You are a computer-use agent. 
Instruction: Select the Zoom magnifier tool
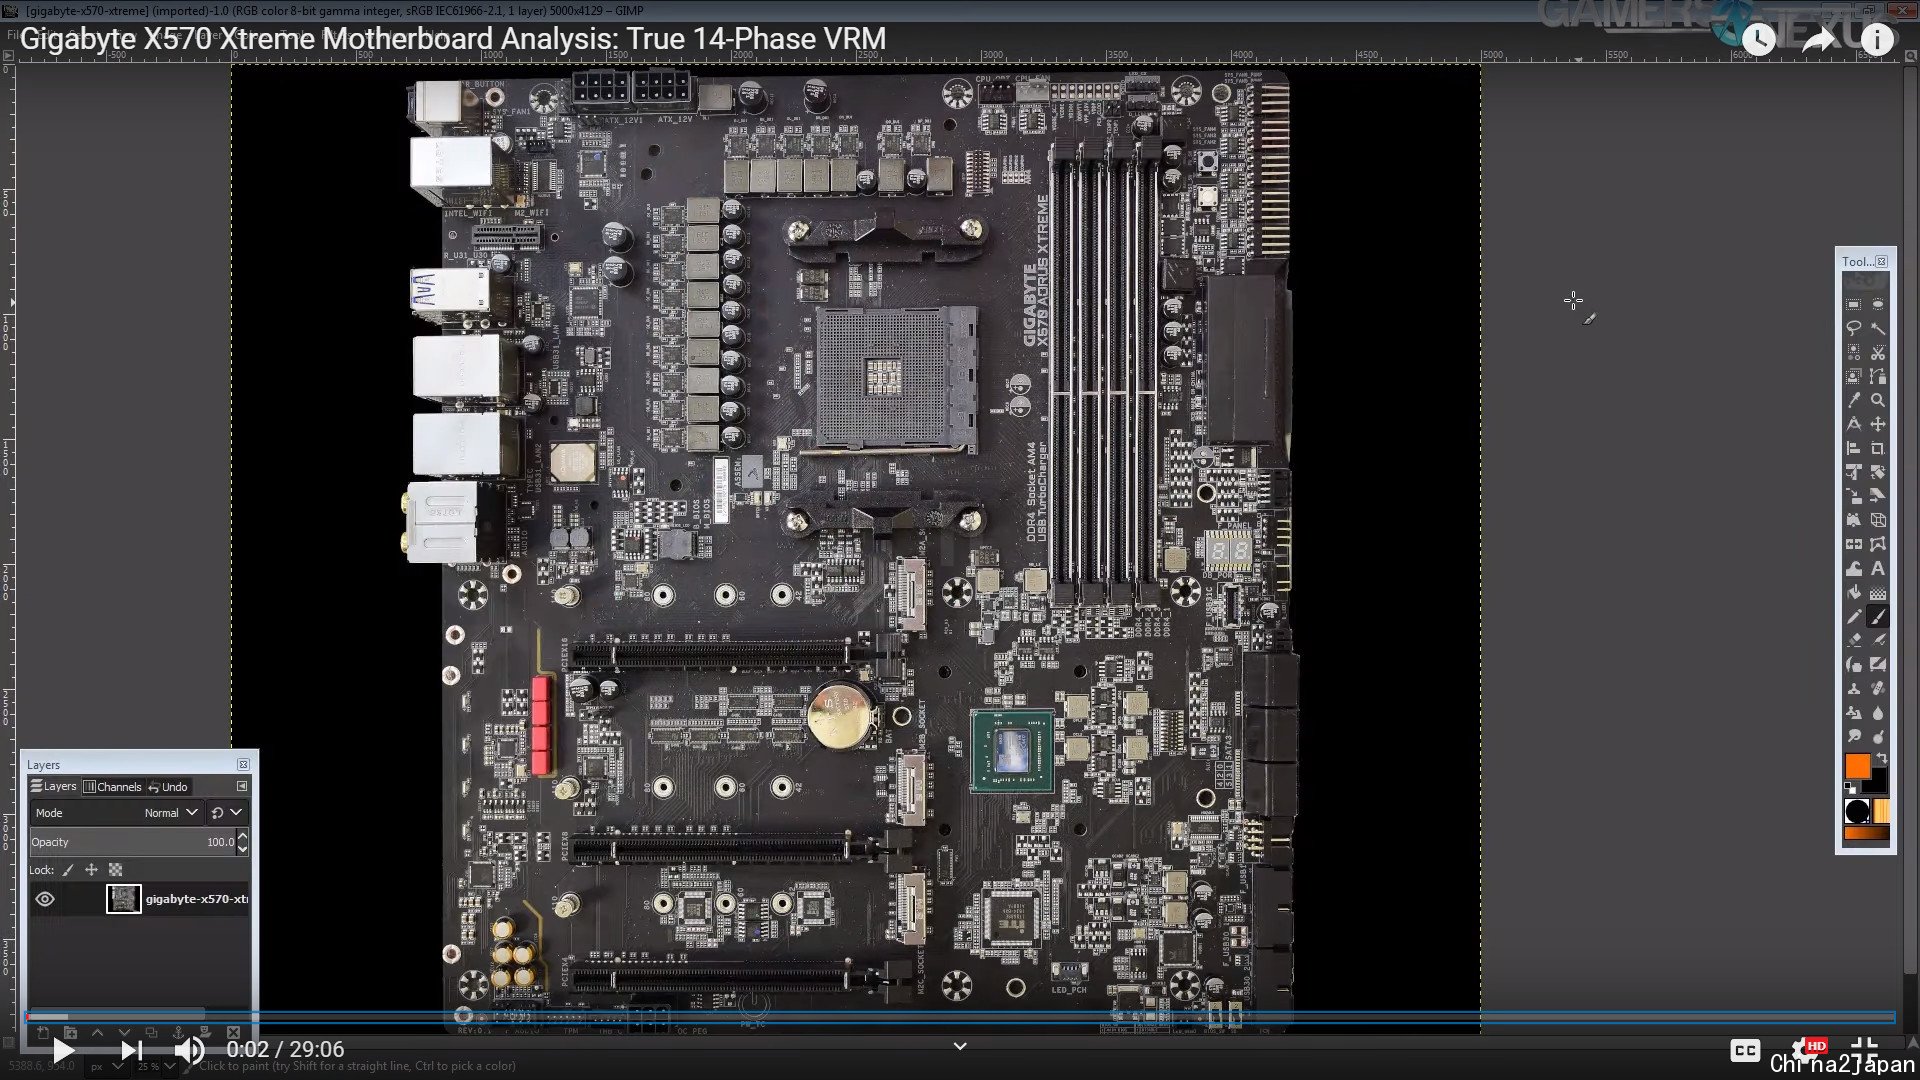pyautogui.click(x=1878, y=400)
